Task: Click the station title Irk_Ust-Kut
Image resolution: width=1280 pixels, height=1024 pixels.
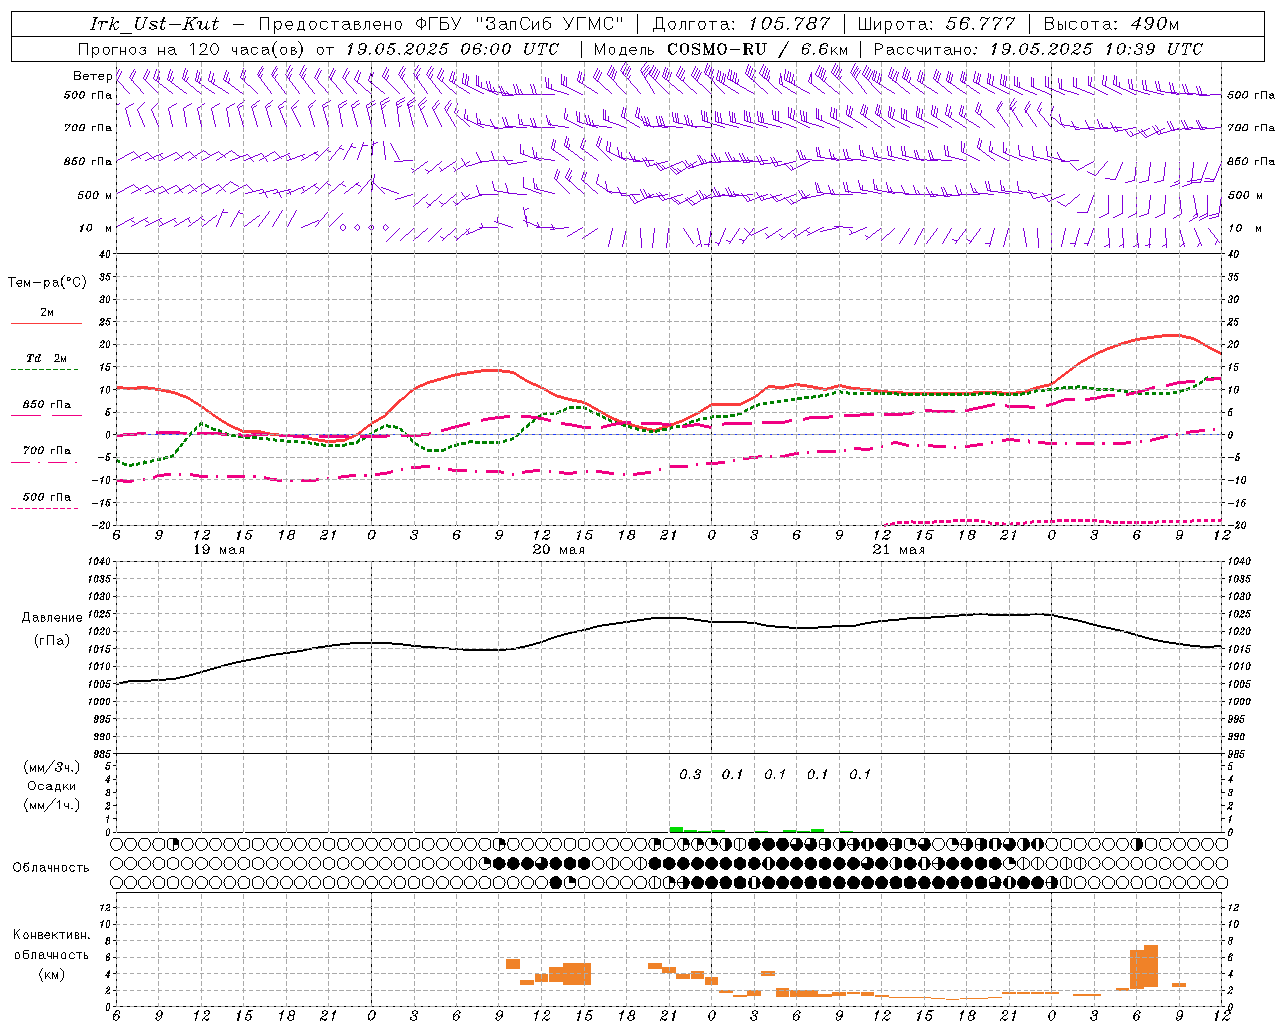Action: click(x=155, y=24)
